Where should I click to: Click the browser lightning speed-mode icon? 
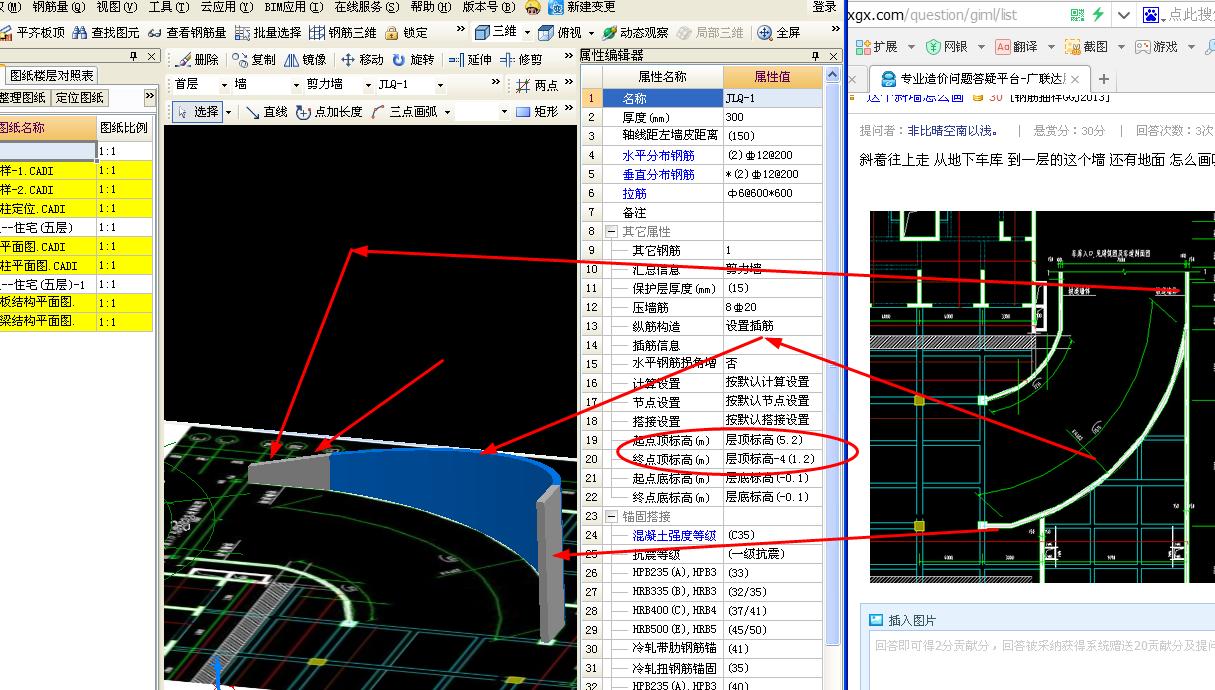point(1098,15)
